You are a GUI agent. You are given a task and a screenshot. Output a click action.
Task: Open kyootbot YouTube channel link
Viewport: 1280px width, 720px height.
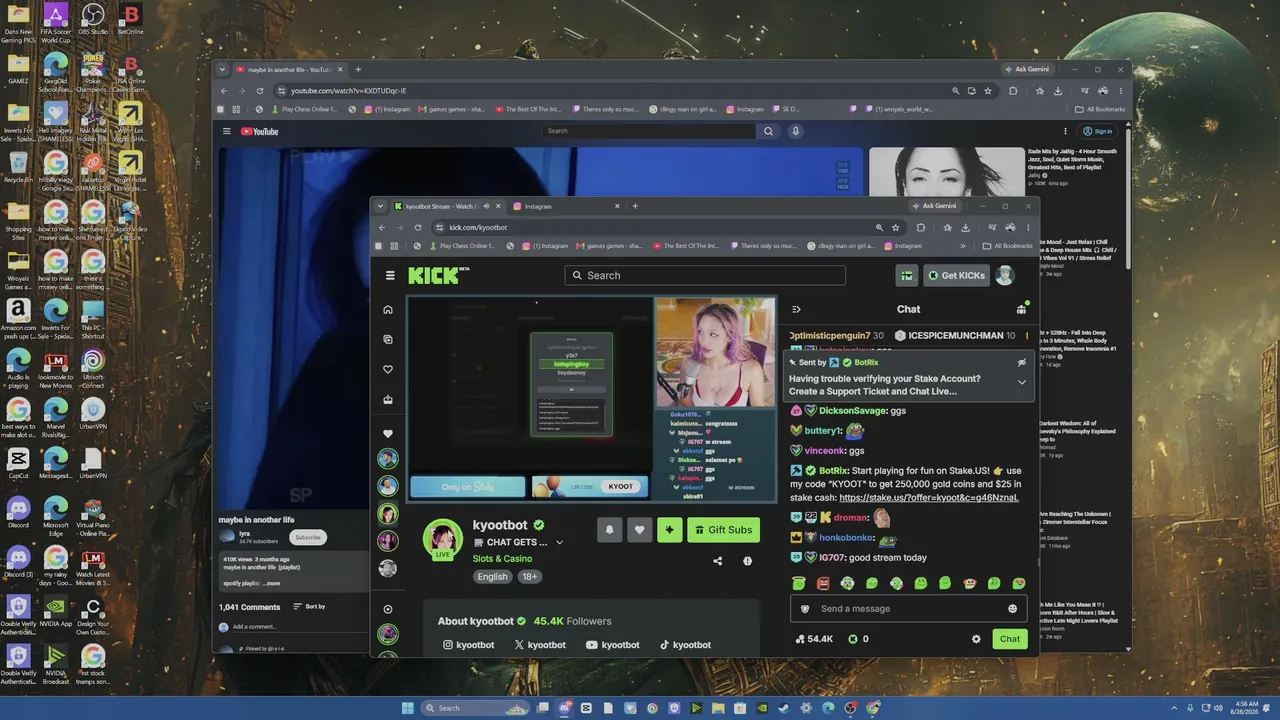click(x=613, y=645)
